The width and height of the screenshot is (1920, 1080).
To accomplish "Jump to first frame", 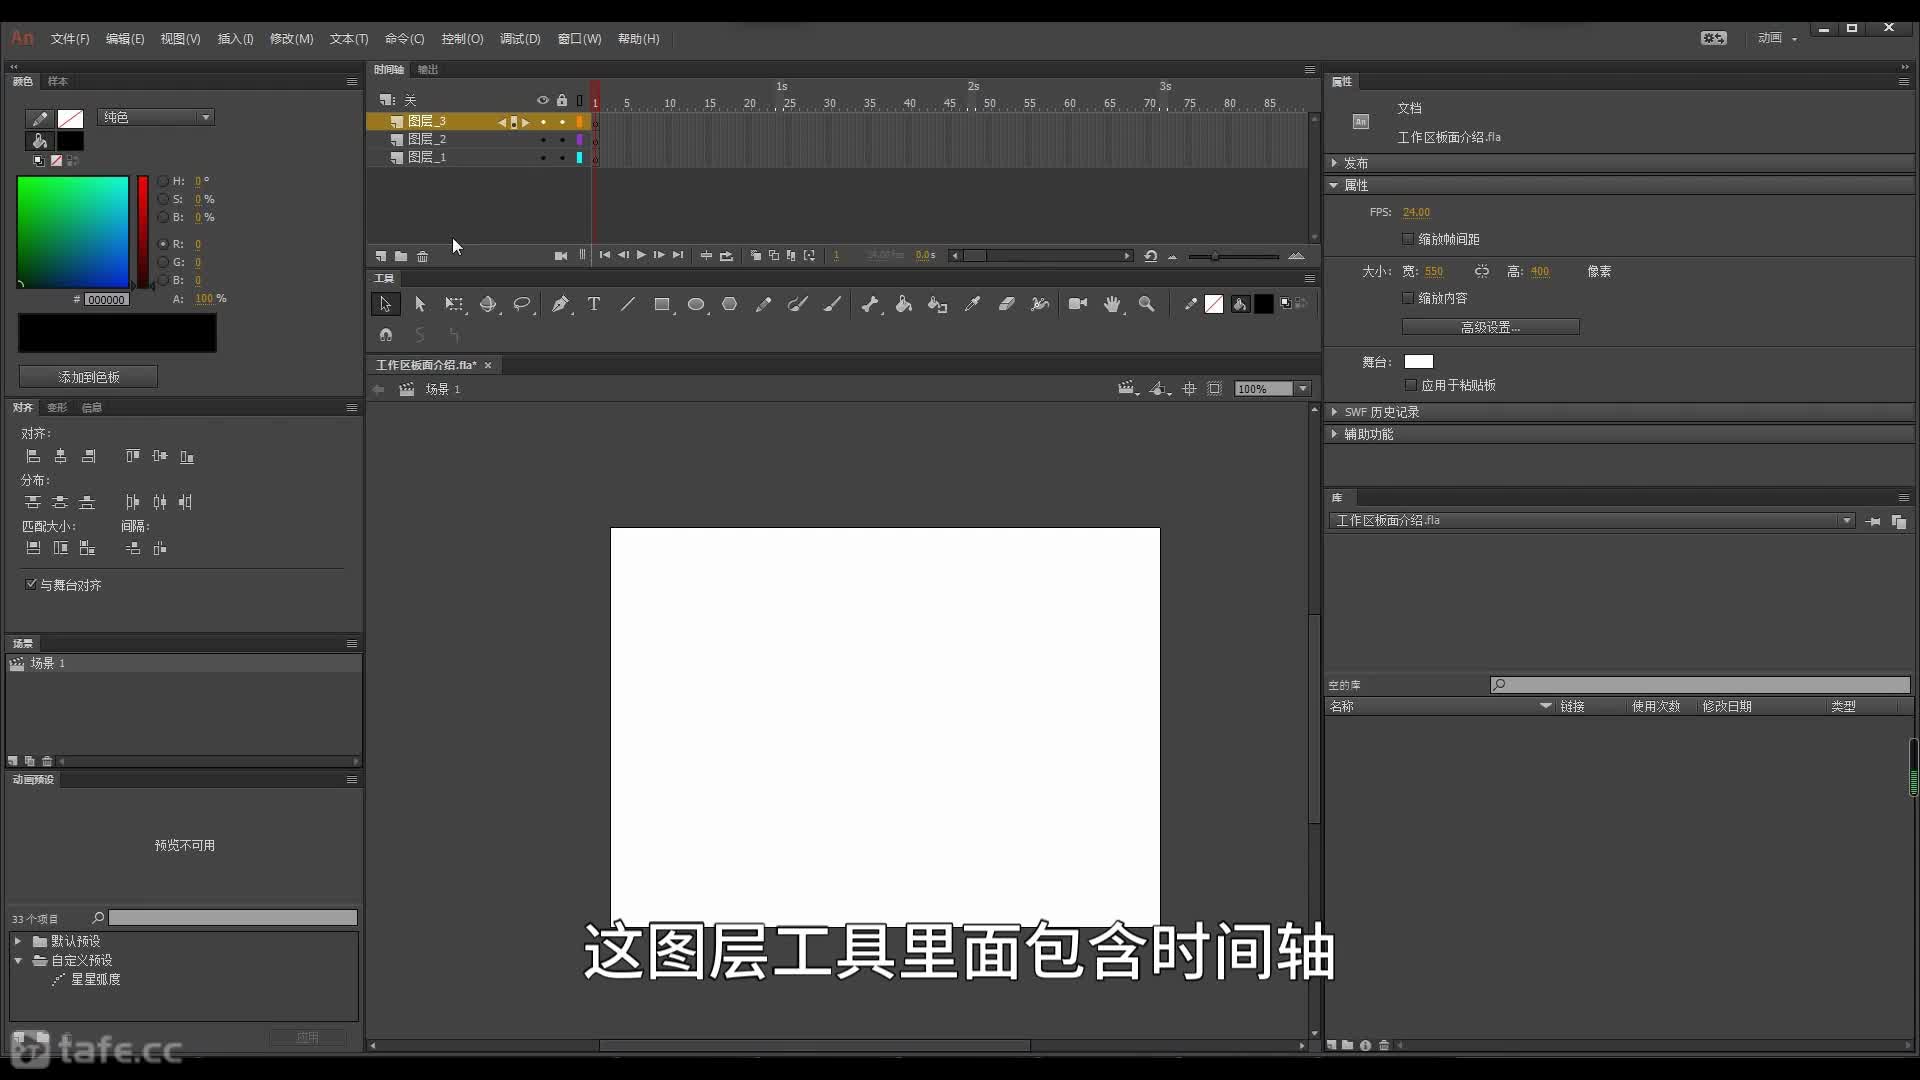I will 605,255.
